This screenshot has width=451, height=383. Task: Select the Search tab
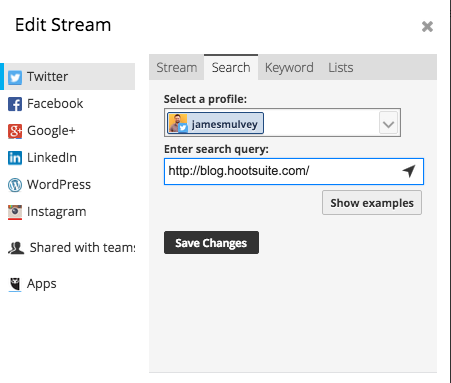[x=231, y=68]
